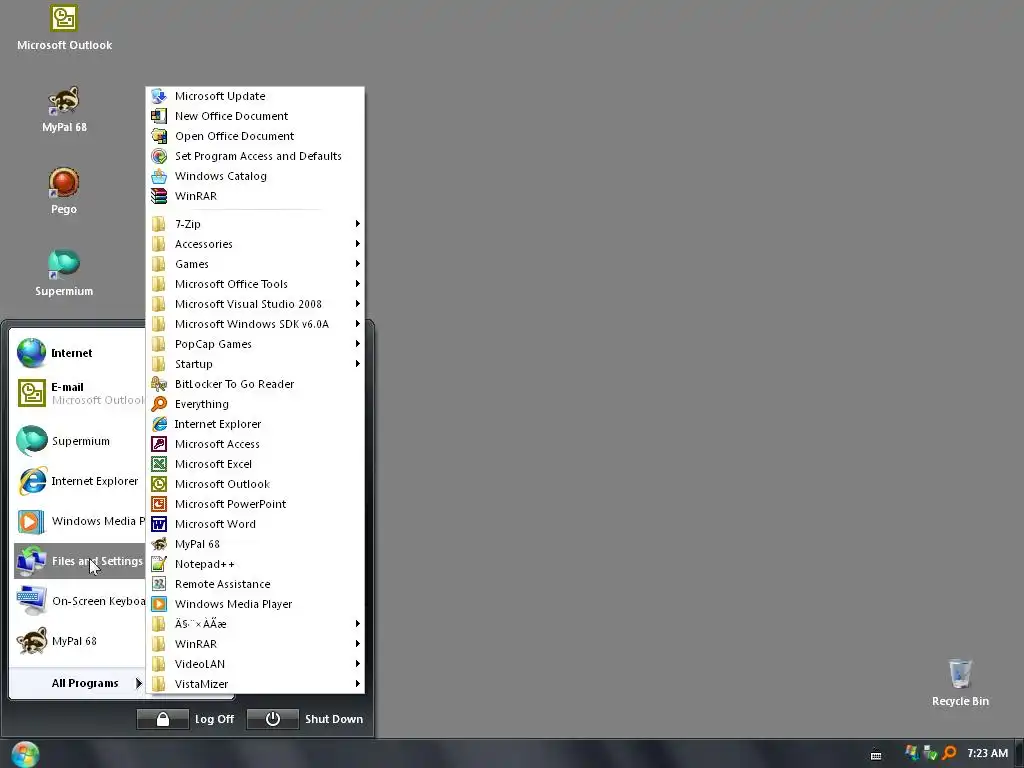Click the Everything search tray icon
The width and height of the screenshot is (1024, 768).
click(949, 753)
